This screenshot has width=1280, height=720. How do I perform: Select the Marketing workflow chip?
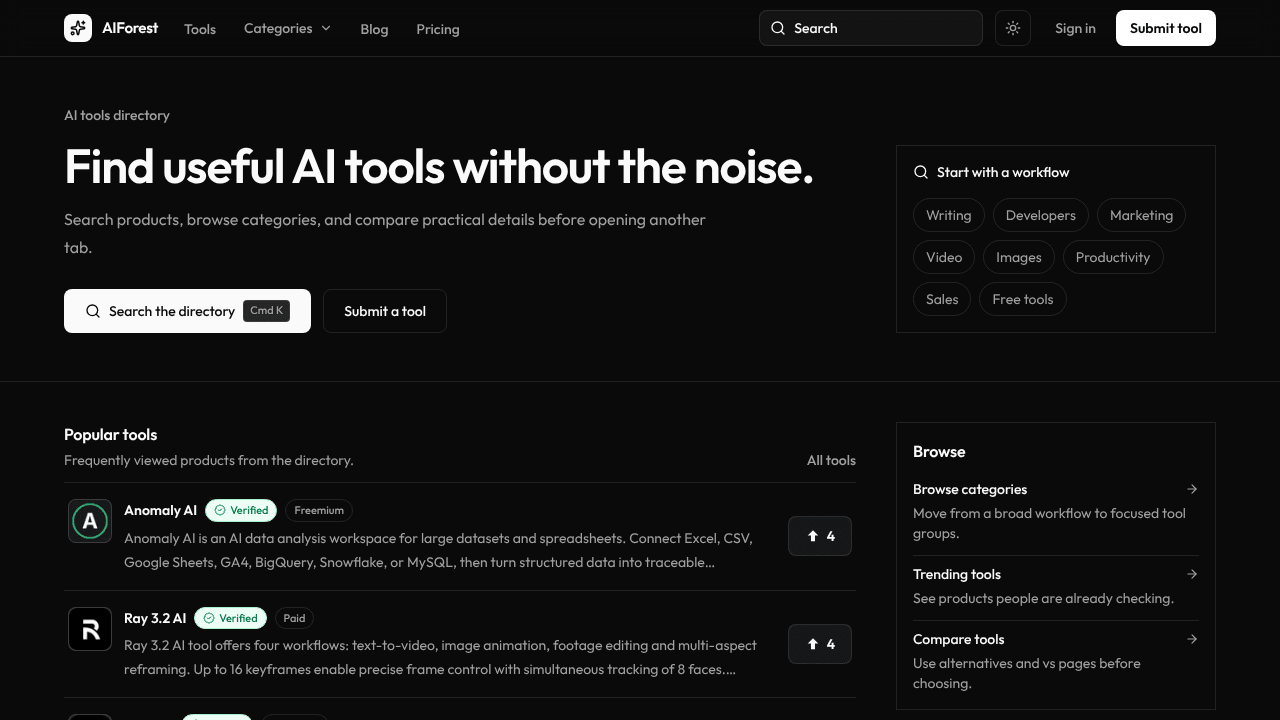(x=1141, y=215)
